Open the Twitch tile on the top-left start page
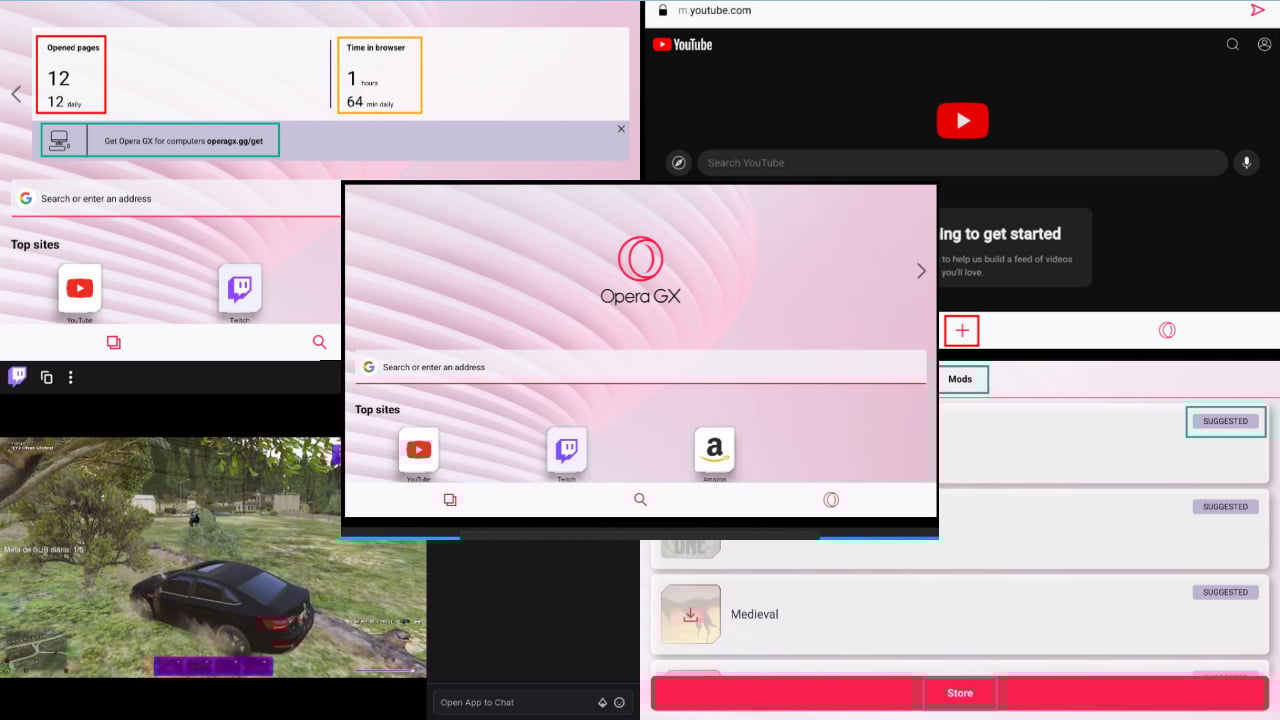Screen dimensions: 1280x720 [x=240, y=289]
